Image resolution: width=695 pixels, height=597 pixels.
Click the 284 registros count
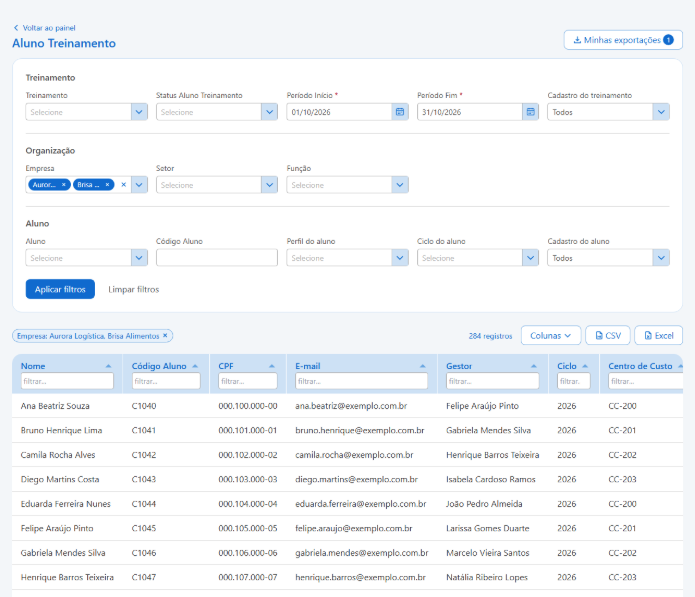click(490, 336)
